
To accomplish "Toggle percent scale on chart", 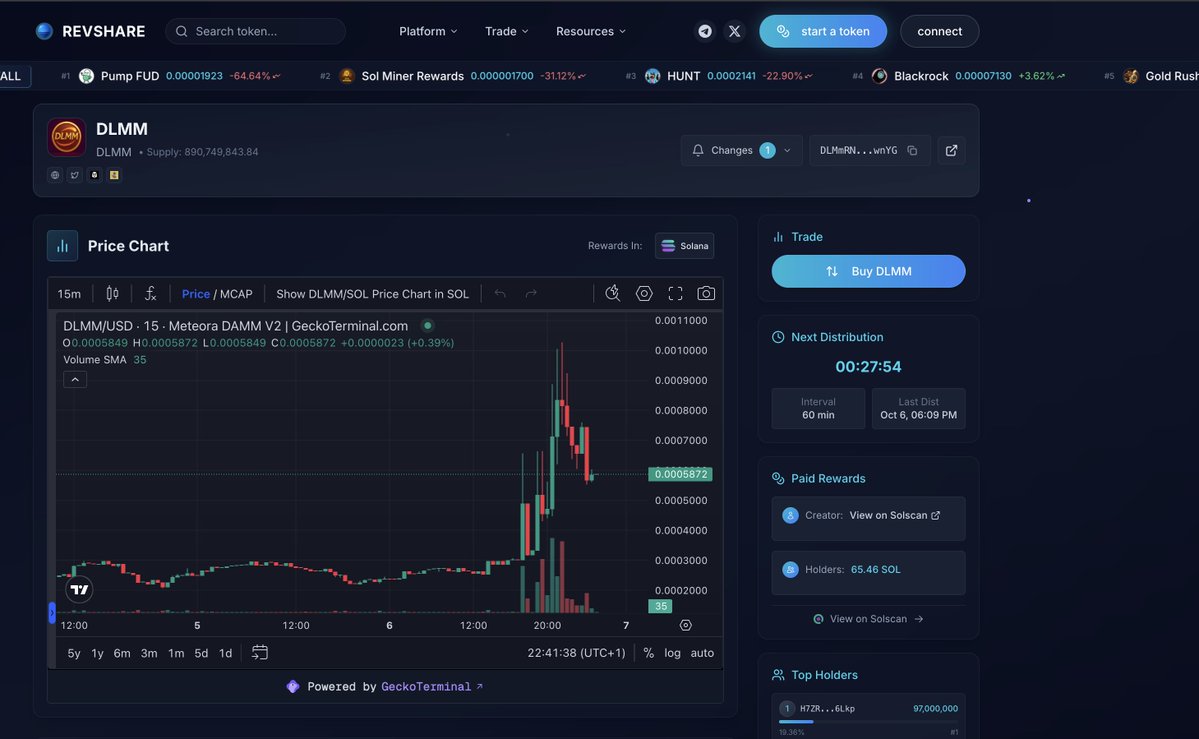I will [x=648, y=653].
